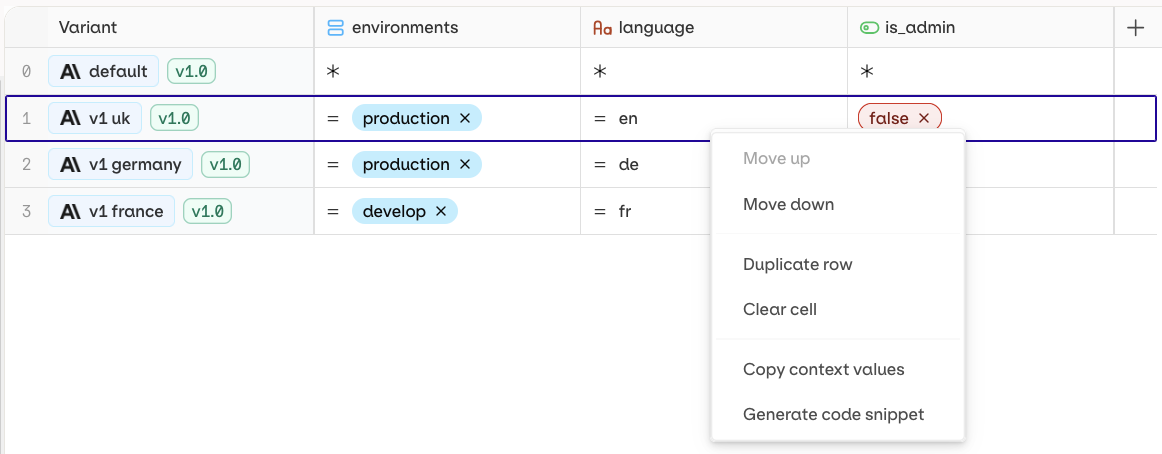This screenshot has height=454, width=1162.
Task: Choose Generate code snippet
Action: (x=833, y=414)
